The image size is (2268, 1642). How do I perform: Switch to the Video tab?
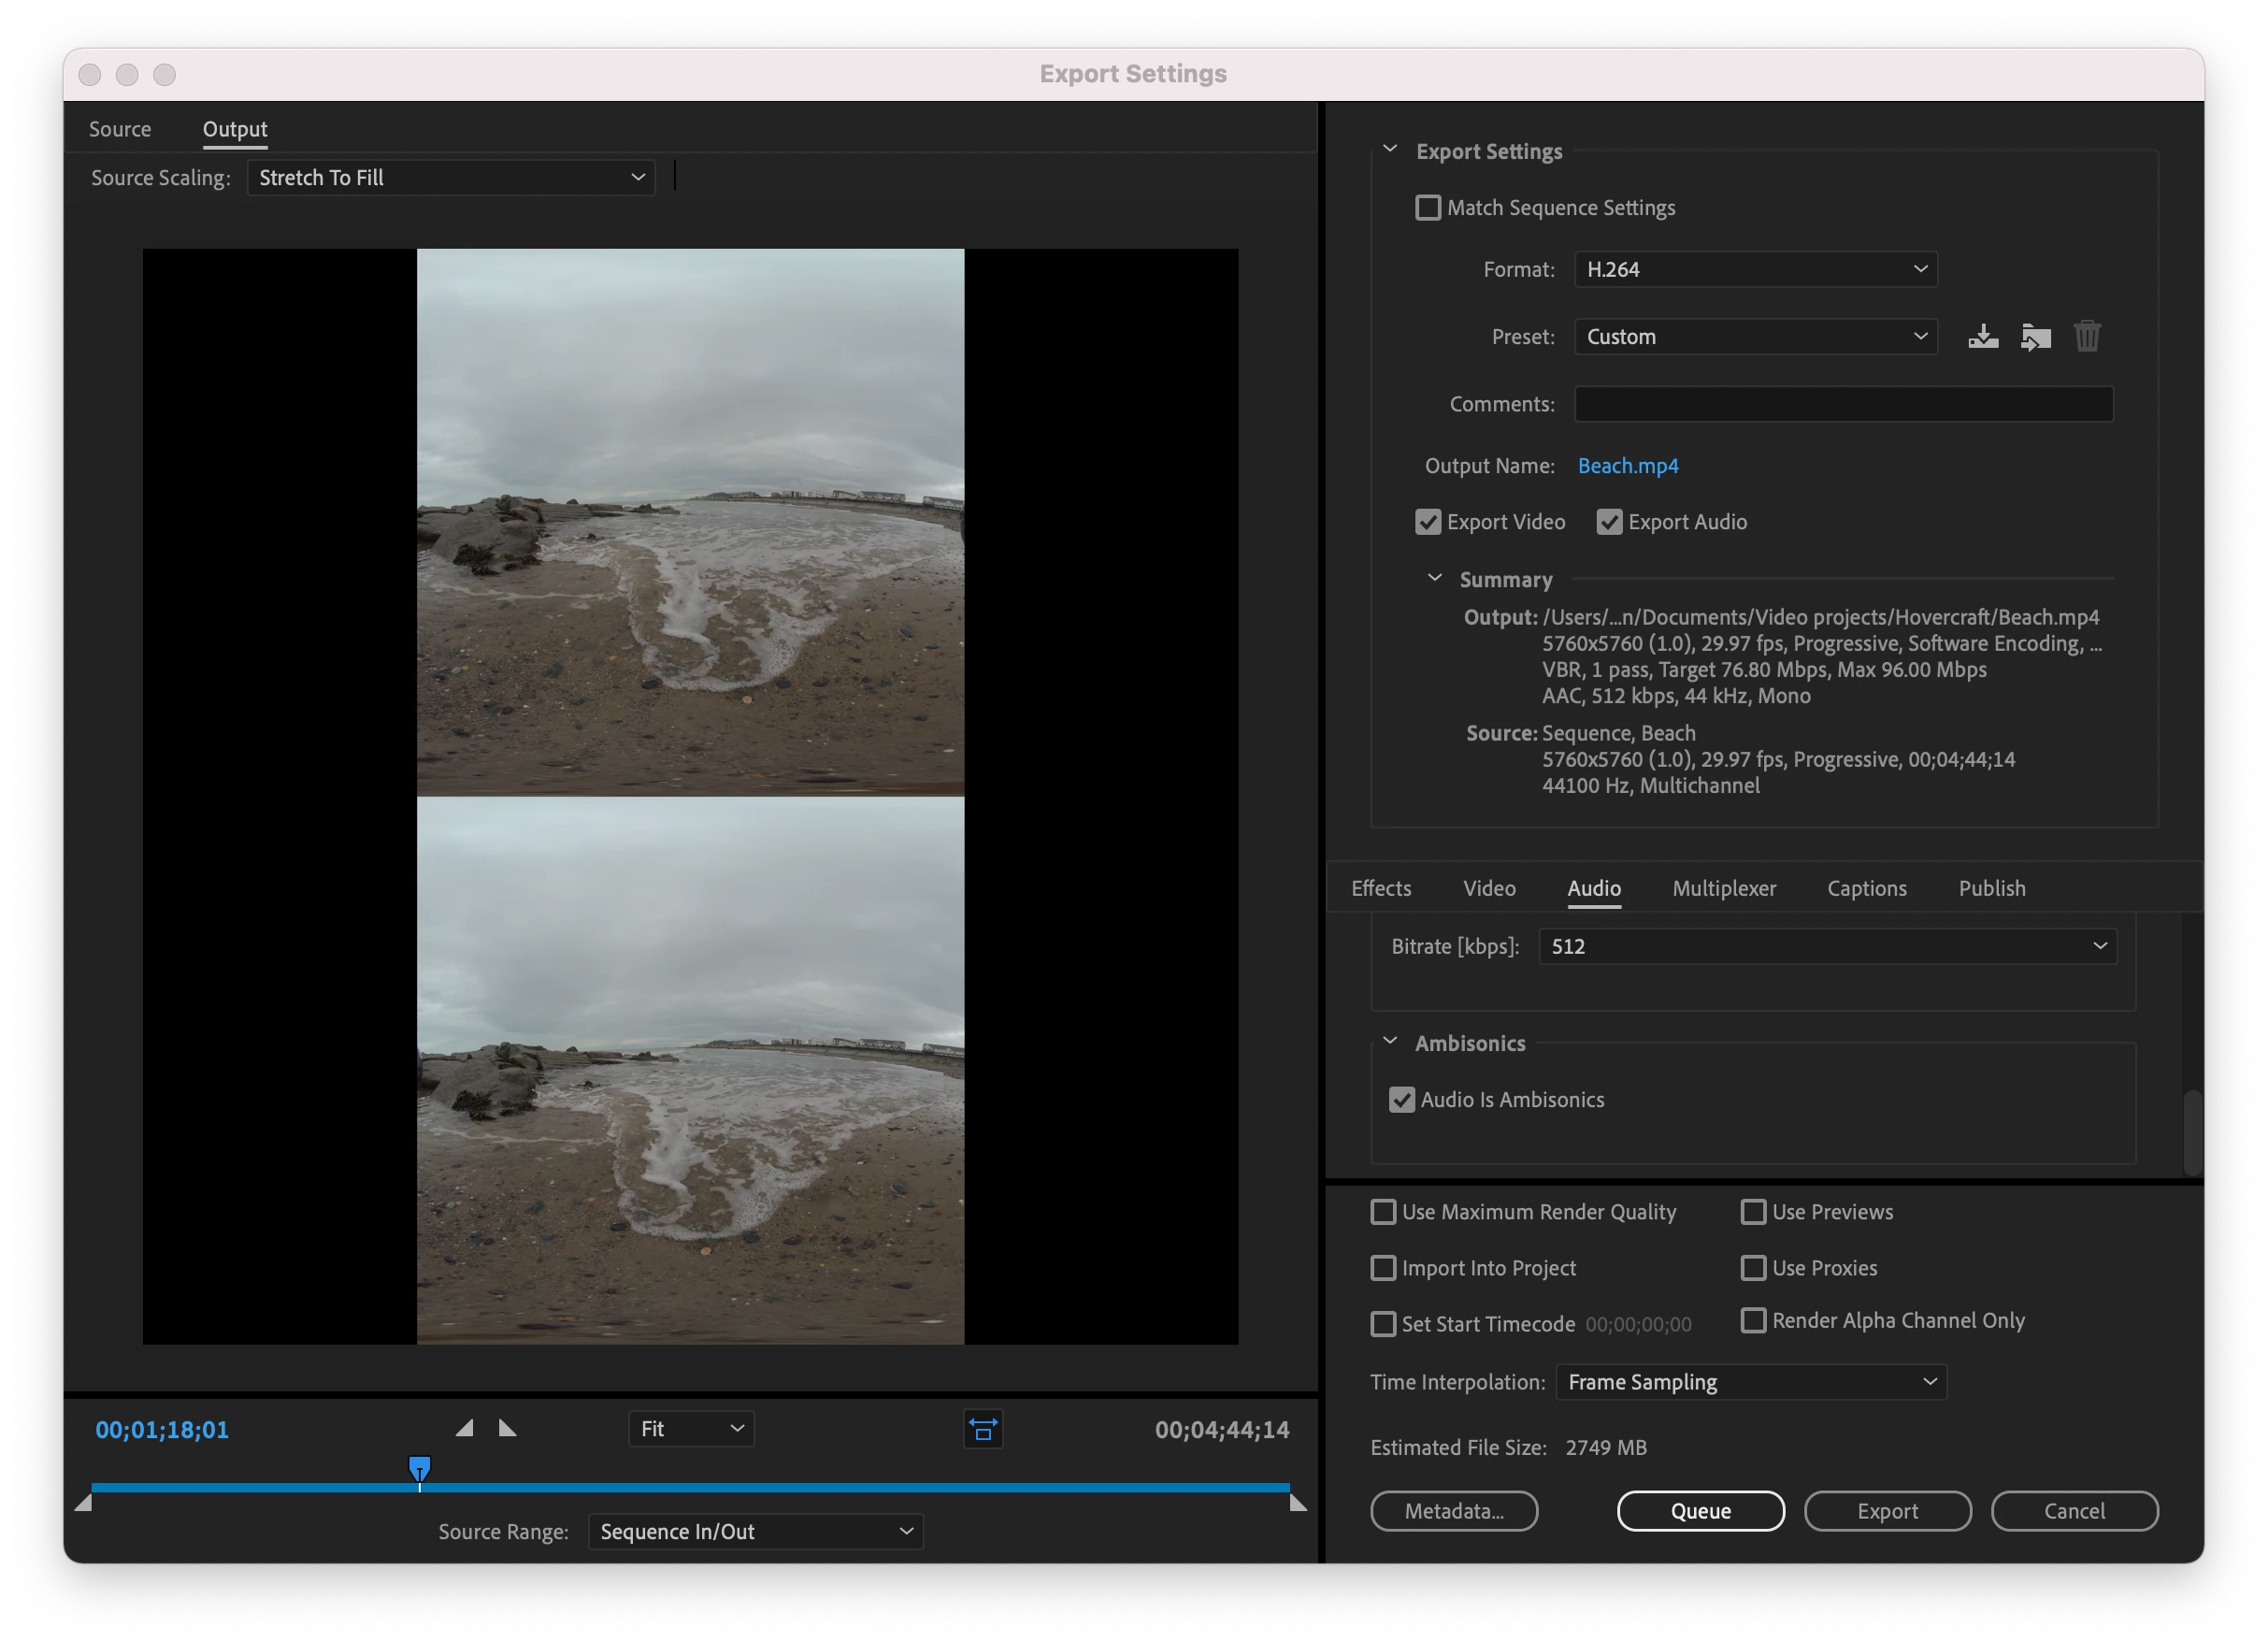click(1489, 888)
